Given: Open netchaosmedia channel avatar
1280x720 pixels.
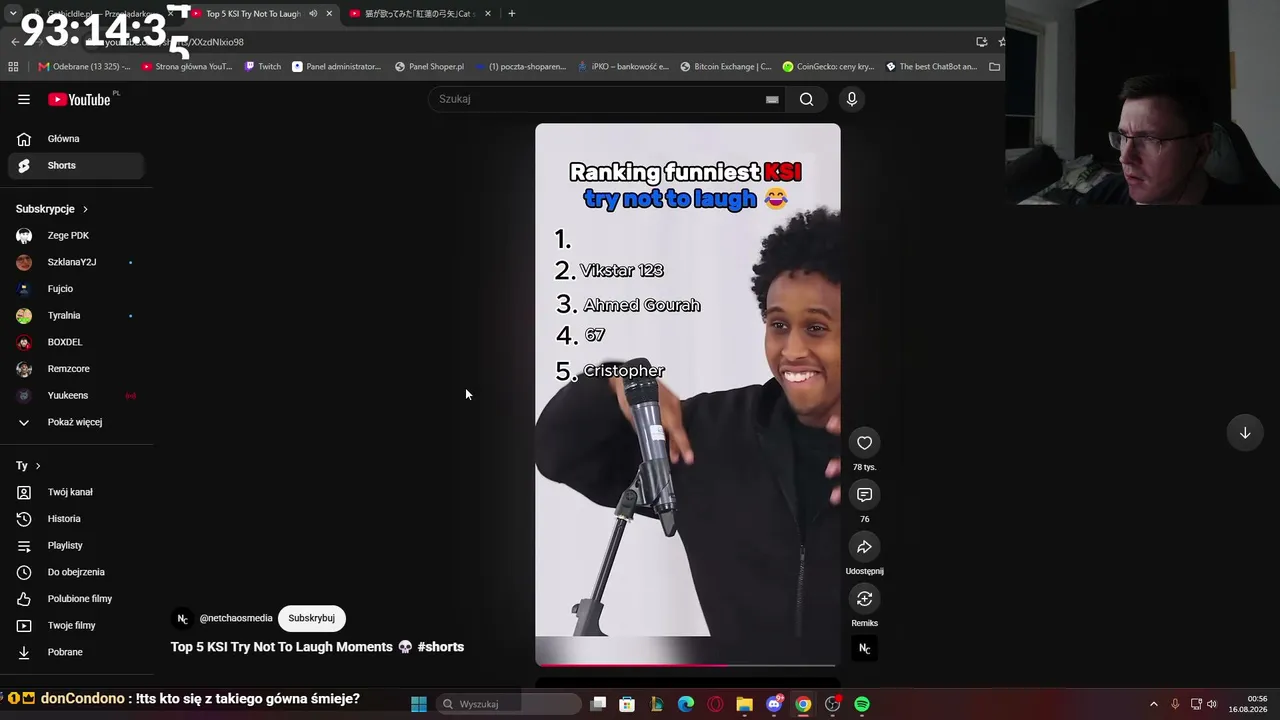Looking at the screenshot, I should pos(182,619).
